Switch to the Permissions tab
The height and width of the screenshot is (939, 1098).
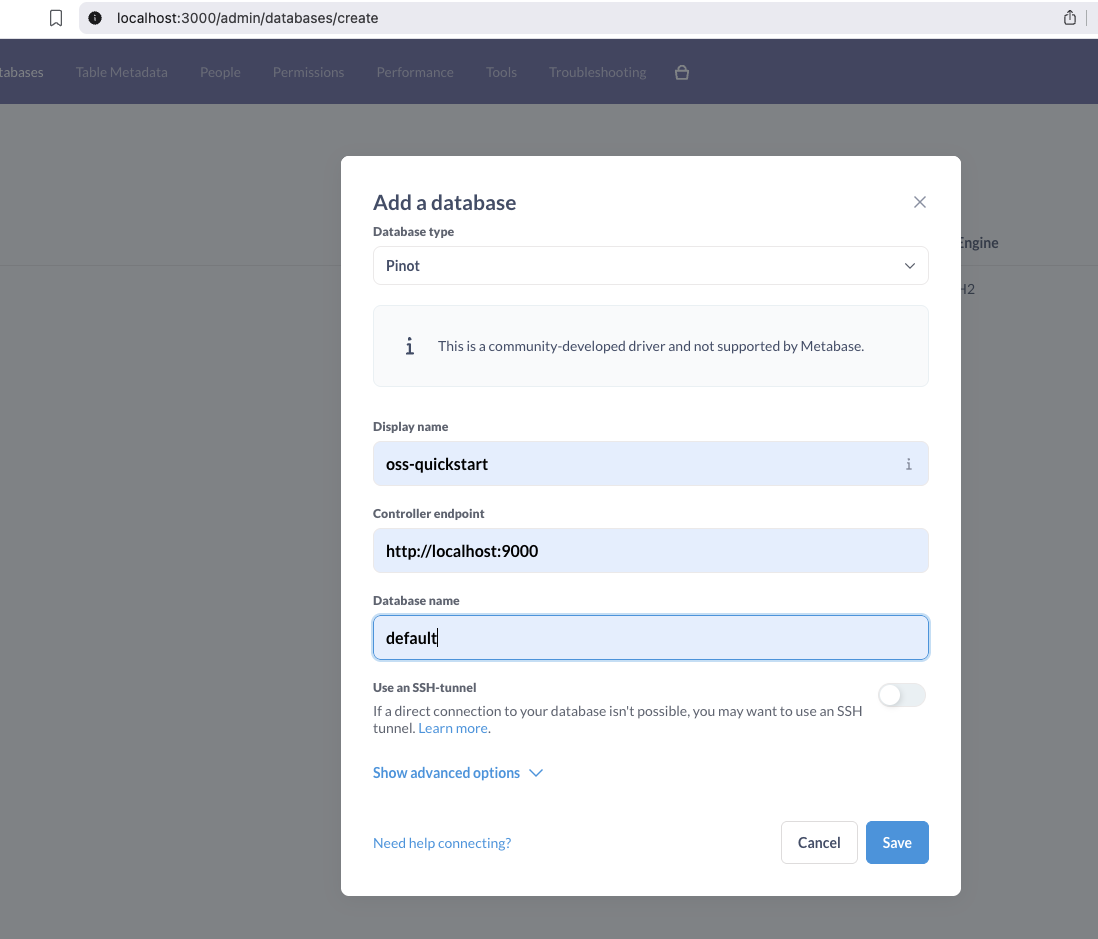pyautogui.click(x=308, y=72)
